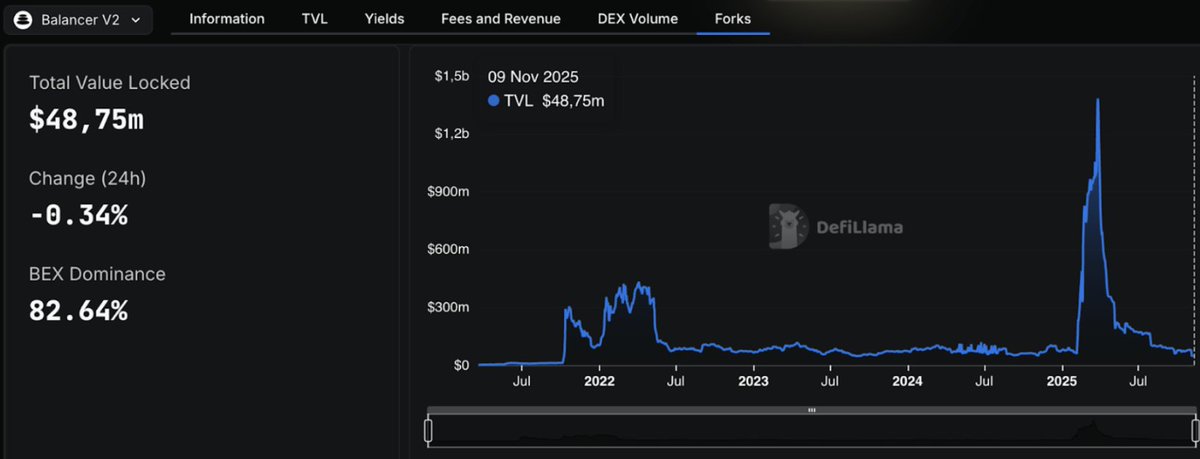Click the Total Value Locked $48,75m value
This screenshot has height=459, width=1200.
(x=86, y=120)
